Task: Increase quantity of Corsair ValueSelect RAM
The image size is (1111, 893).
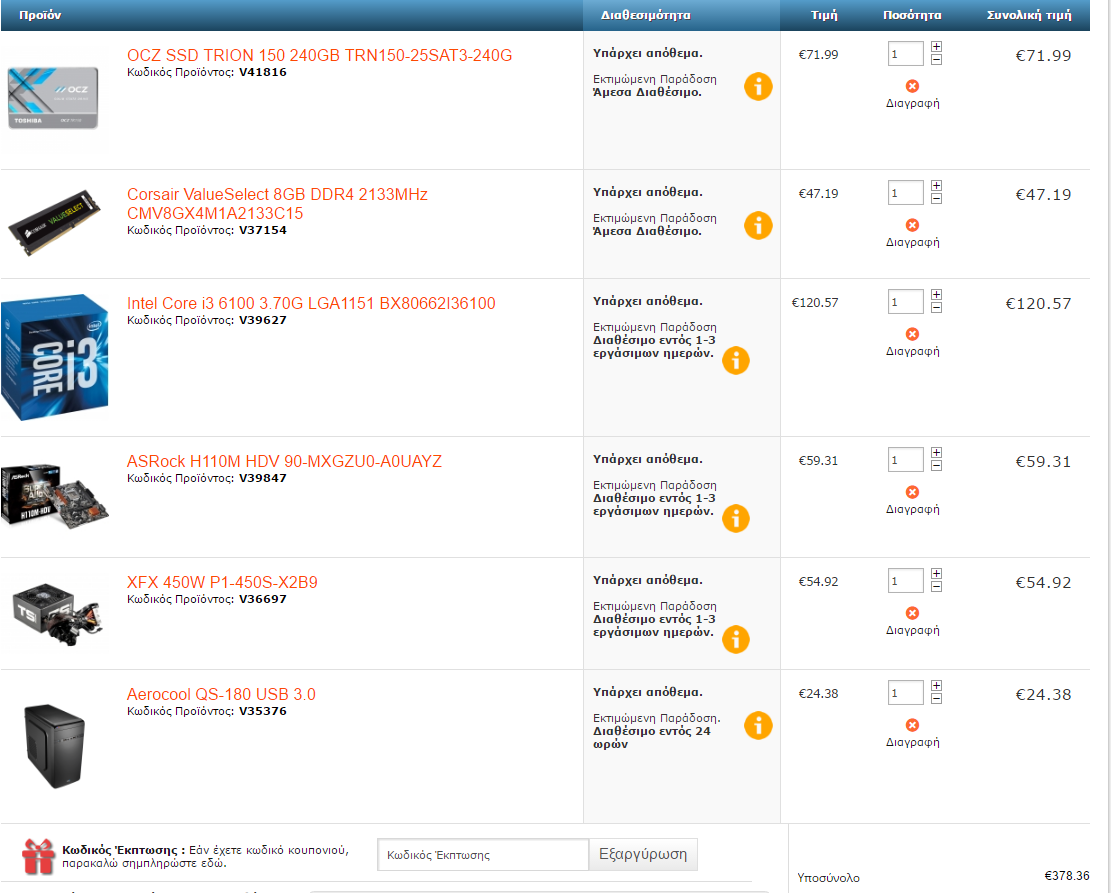Action: click(936, 185)
